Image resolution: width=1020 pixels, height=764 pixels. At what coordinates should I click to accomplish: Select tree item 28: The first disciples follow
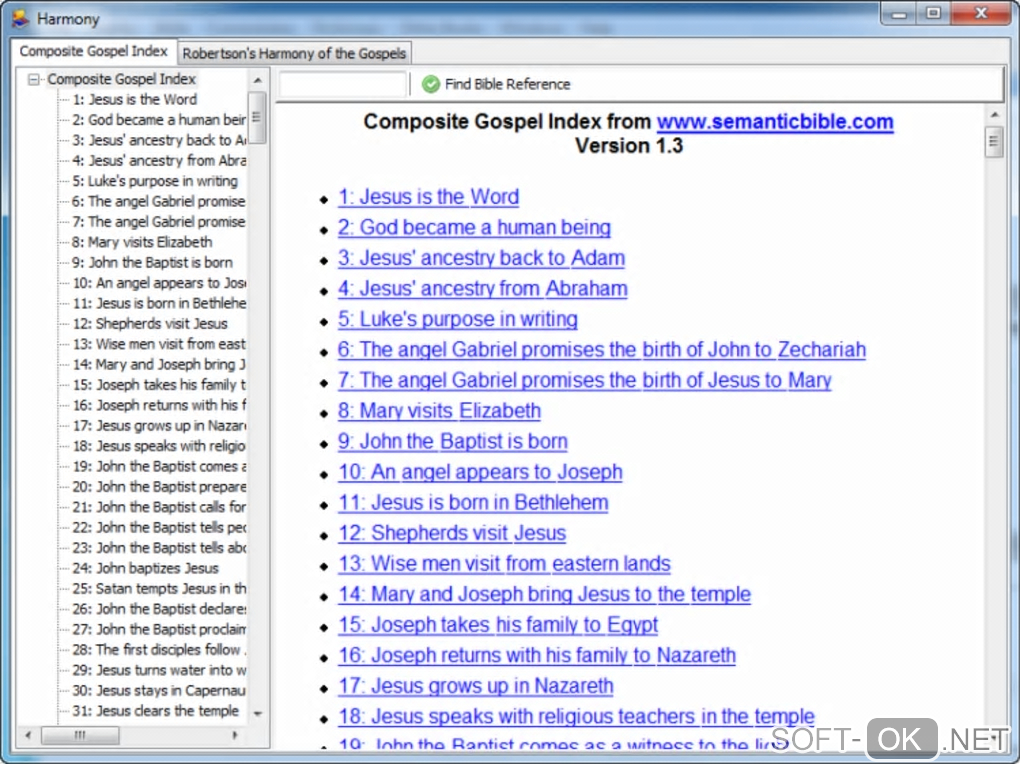[x=159, y=649]
